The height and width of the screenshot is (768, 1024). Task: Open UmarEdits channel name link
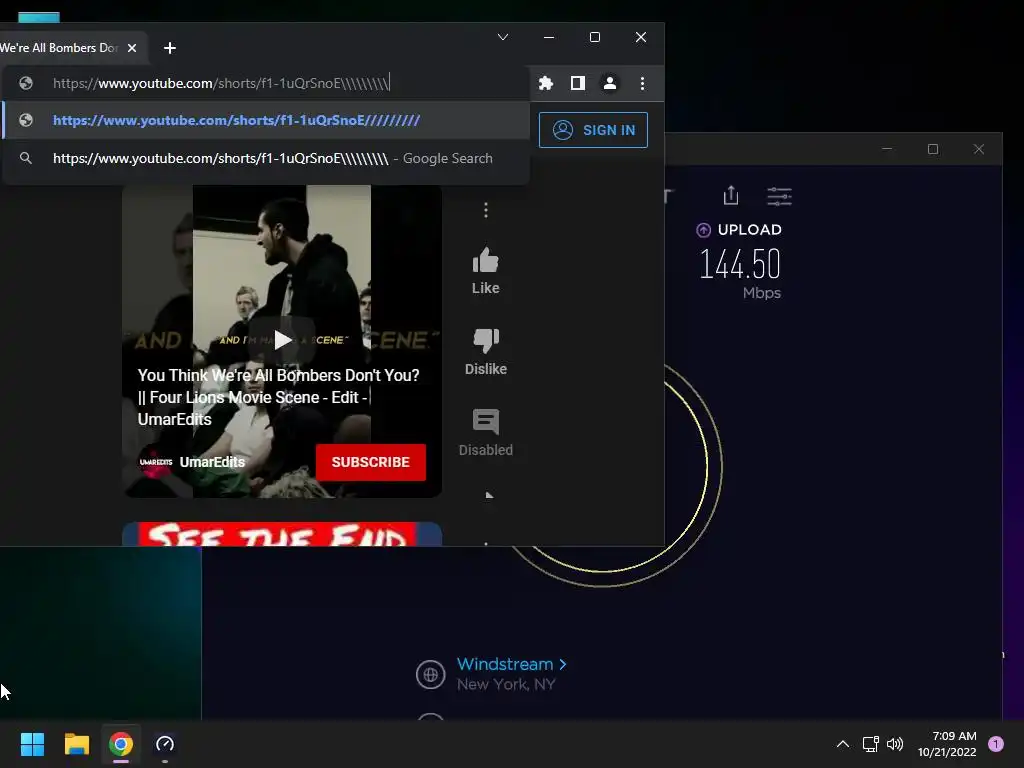[x=212, y=462]
